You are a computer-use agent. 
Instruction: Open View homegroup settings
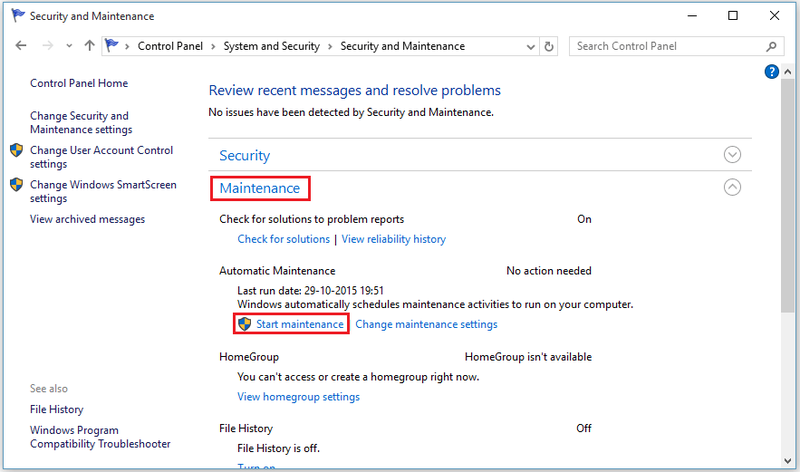298,397
